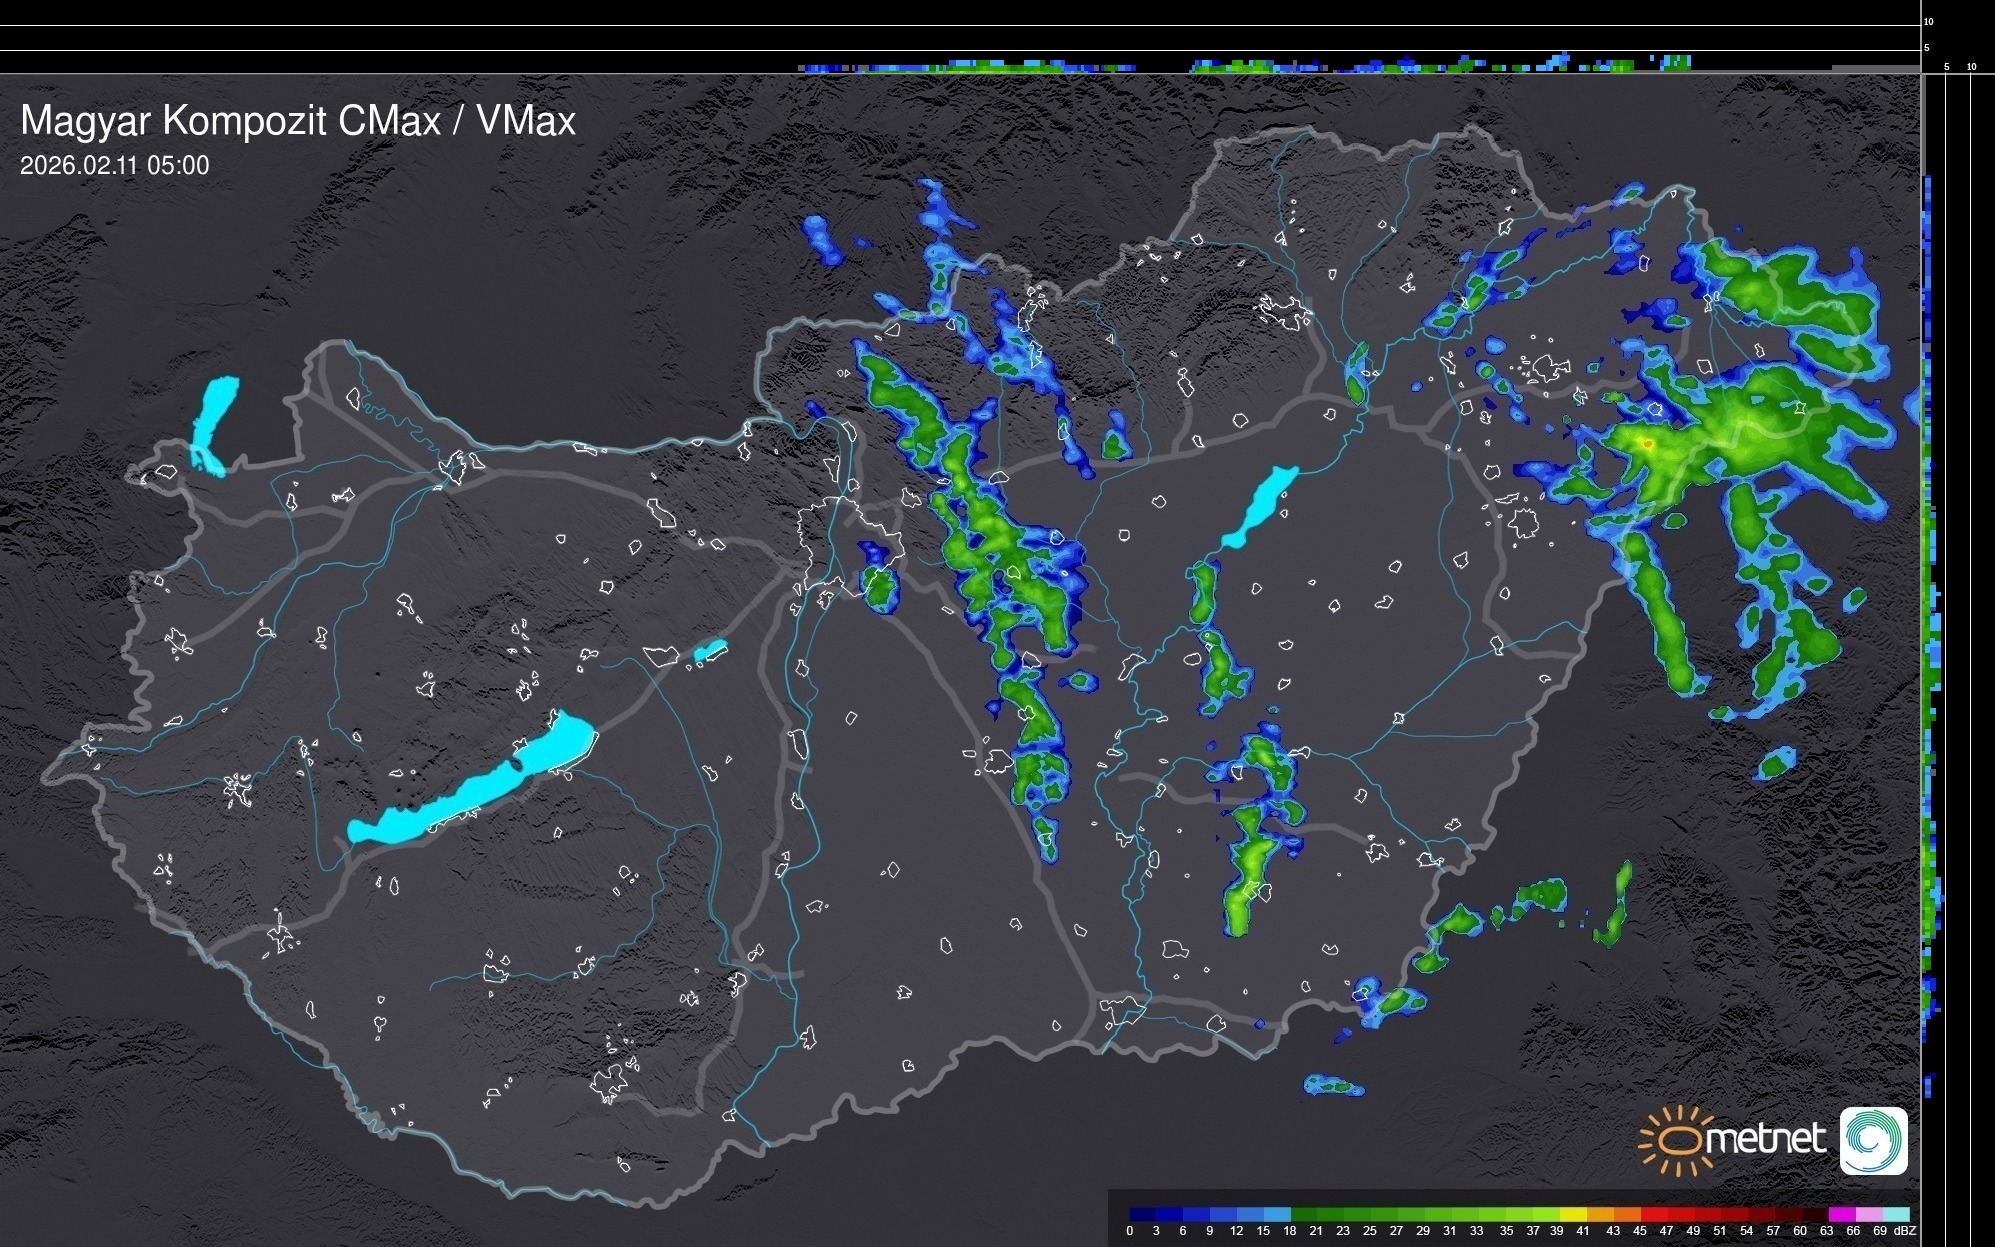The image size is (1995, 1247).
Task: Click the teal swirl logo icon
Action: tap(1873, 1140)
